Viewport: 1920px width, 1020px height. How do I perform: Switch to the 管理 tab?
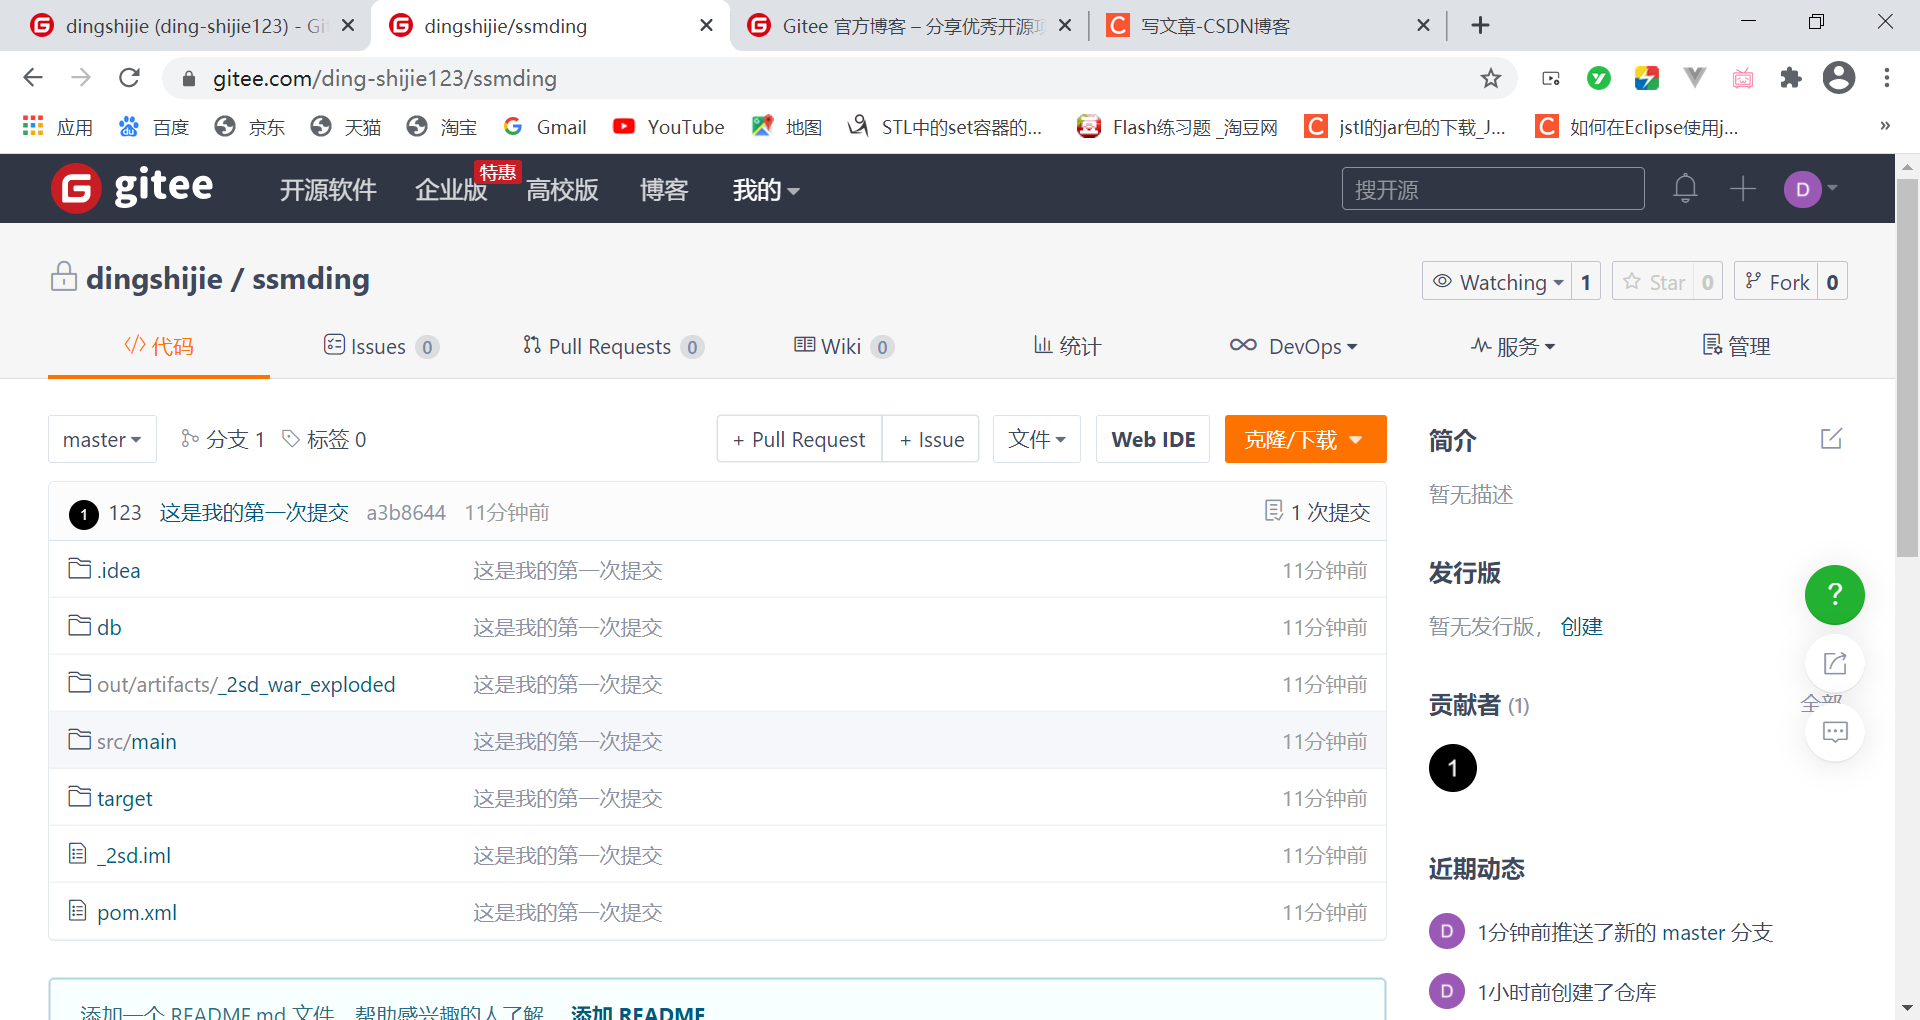pos(1736,346)
